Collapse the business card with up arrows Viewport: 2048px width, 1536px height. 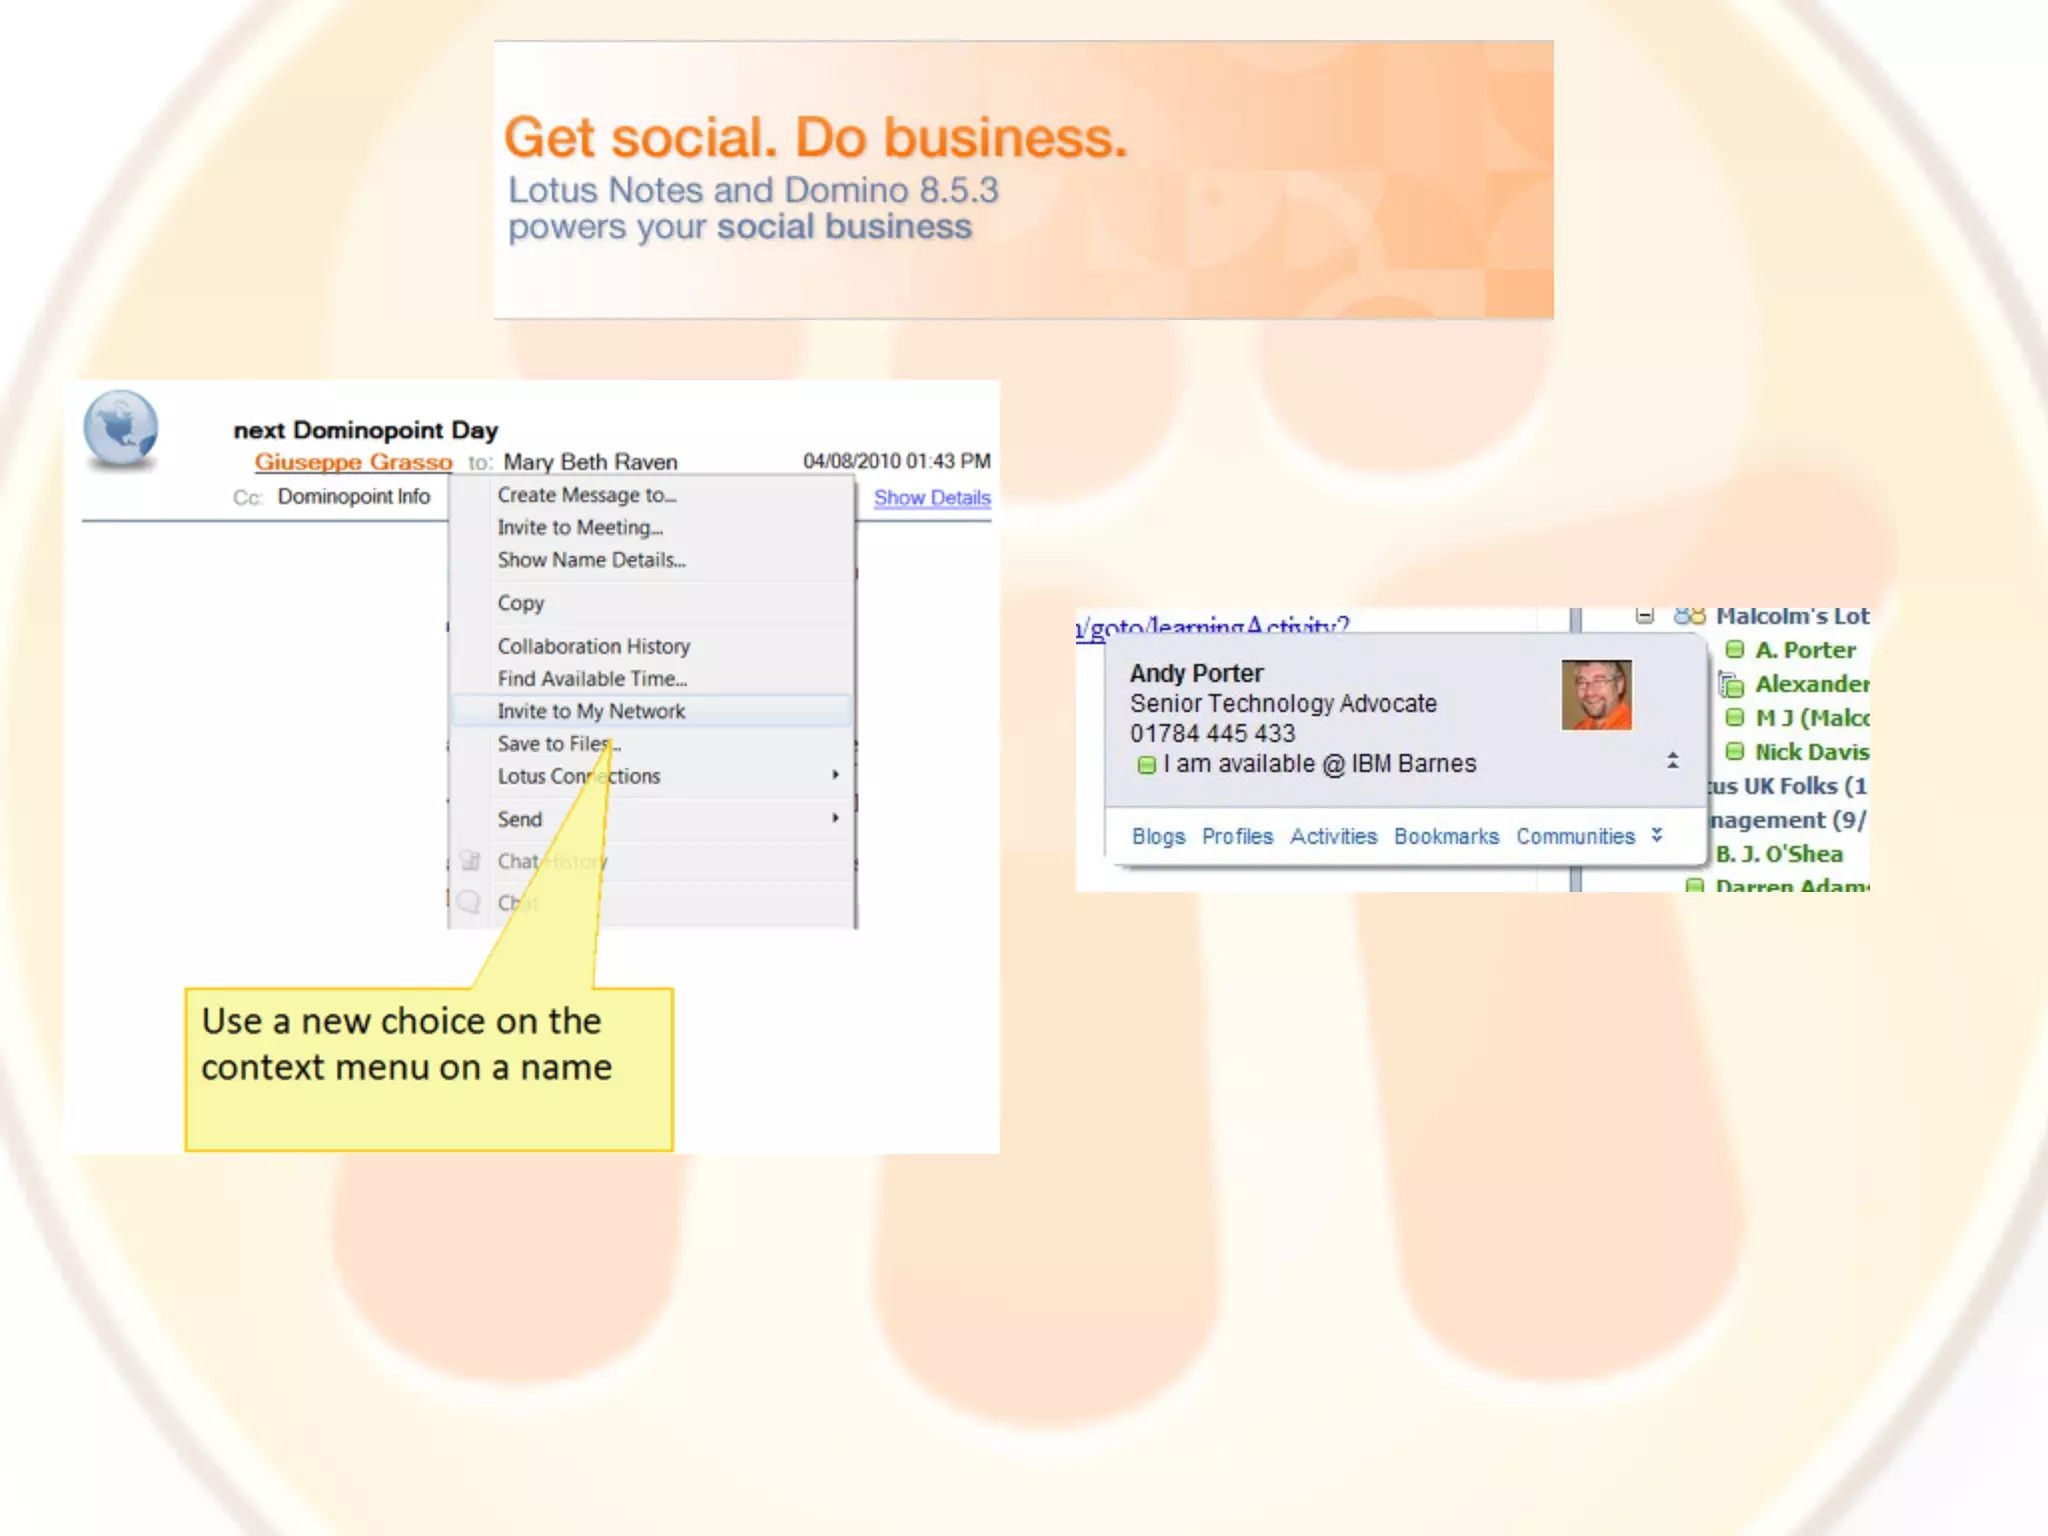[x=1672, y=760]
